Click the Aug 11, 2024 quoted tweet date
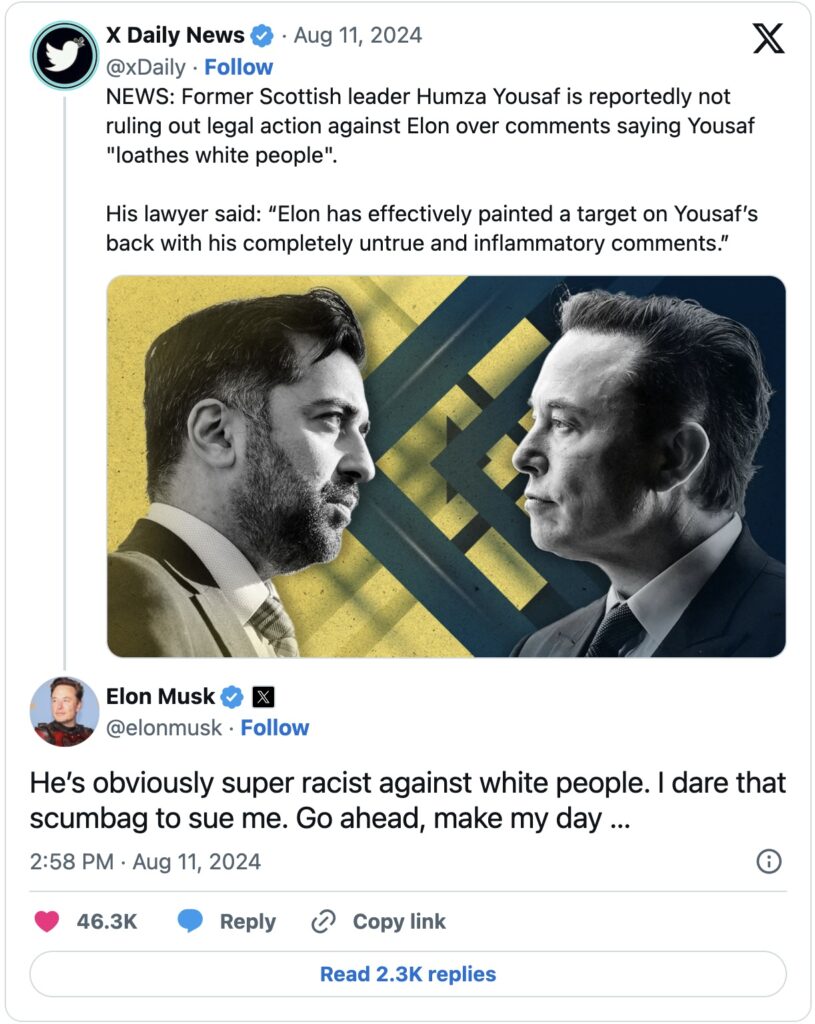Image resolution: width=815 pixels, height=1024 pixels. 358,36
